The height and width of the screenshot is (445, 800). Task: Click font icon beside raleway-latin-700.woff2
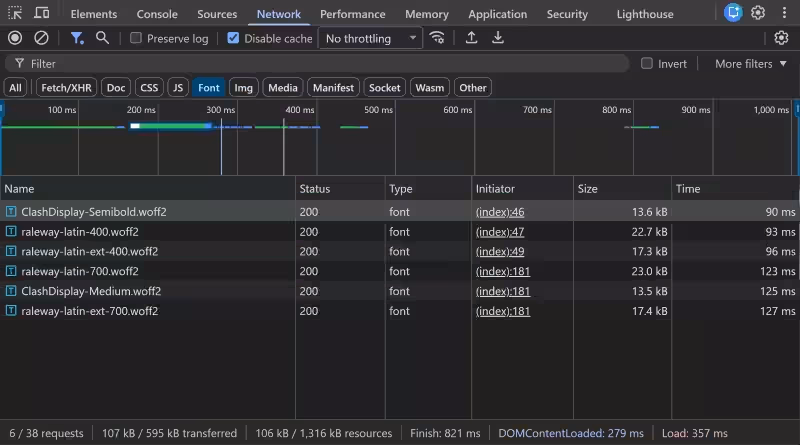point(11,271)
